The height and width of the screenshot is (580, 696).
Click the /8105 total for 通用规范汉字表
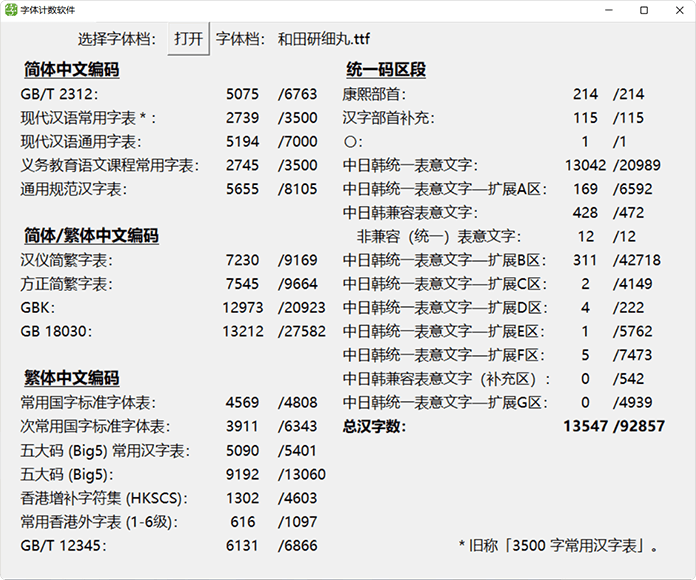(297, 189)
